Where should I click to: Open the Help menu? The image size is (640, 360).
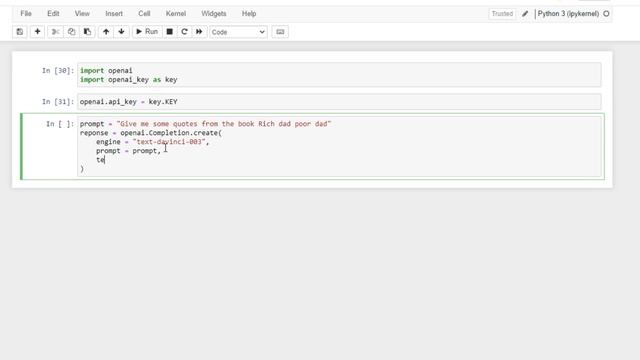point(249,13)
